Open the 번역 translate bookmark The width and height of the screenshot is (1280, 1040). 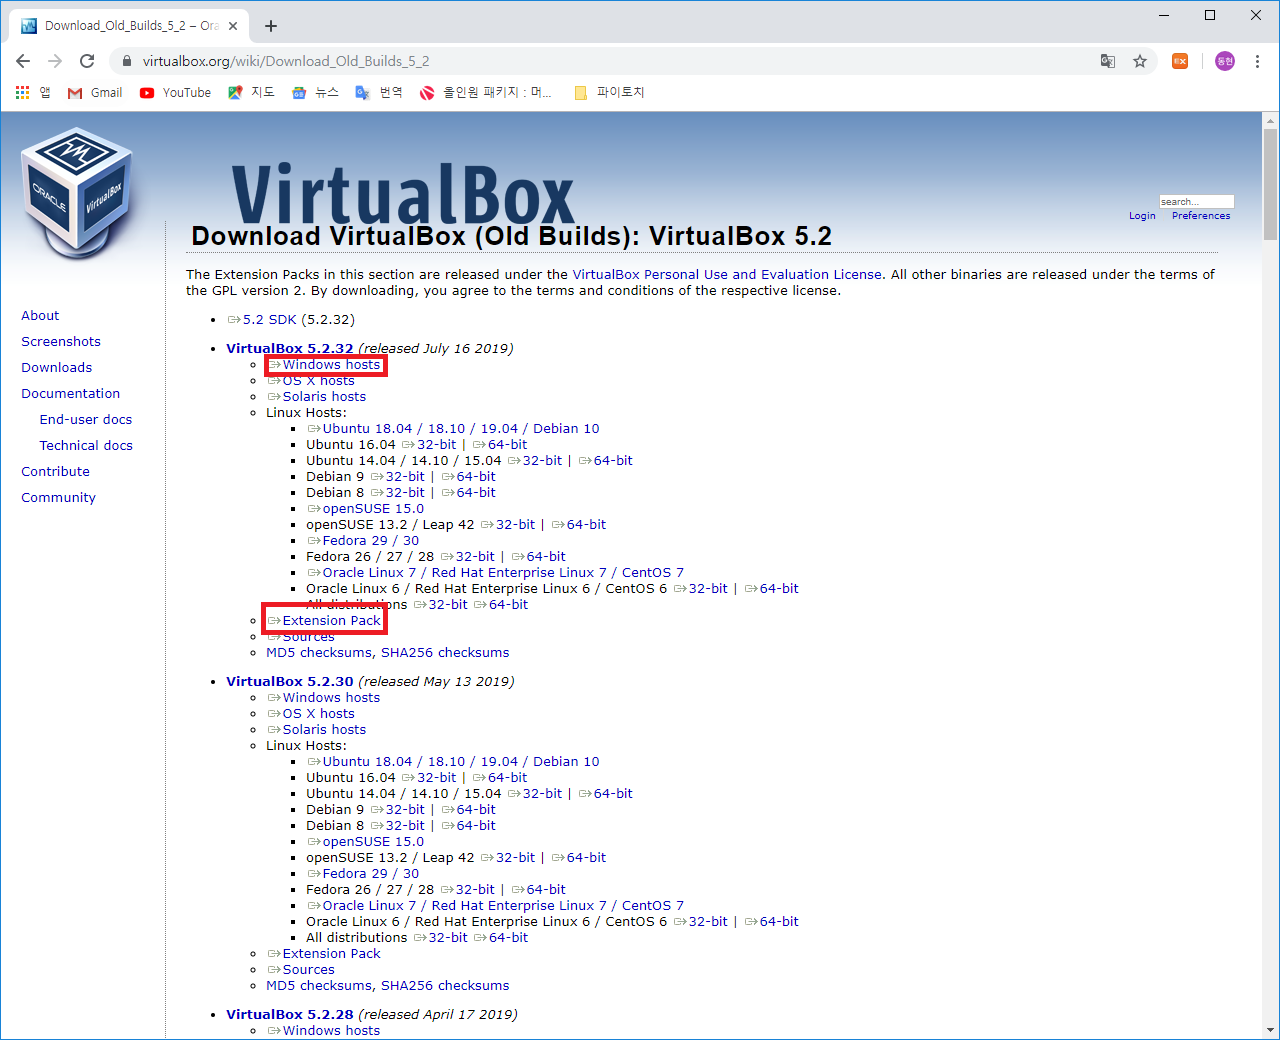pyautogui.click(x=379, y=92)
